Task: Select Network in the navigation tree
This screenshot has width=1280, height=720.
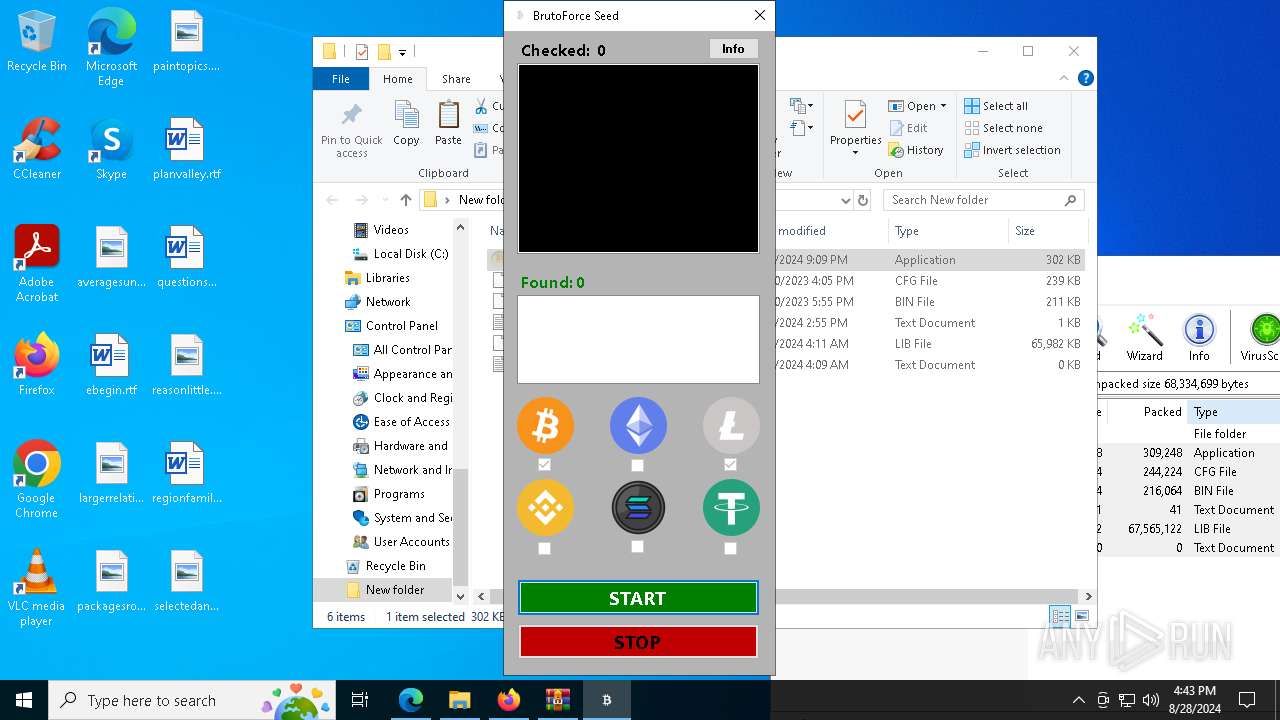Action: coord(377,302)
